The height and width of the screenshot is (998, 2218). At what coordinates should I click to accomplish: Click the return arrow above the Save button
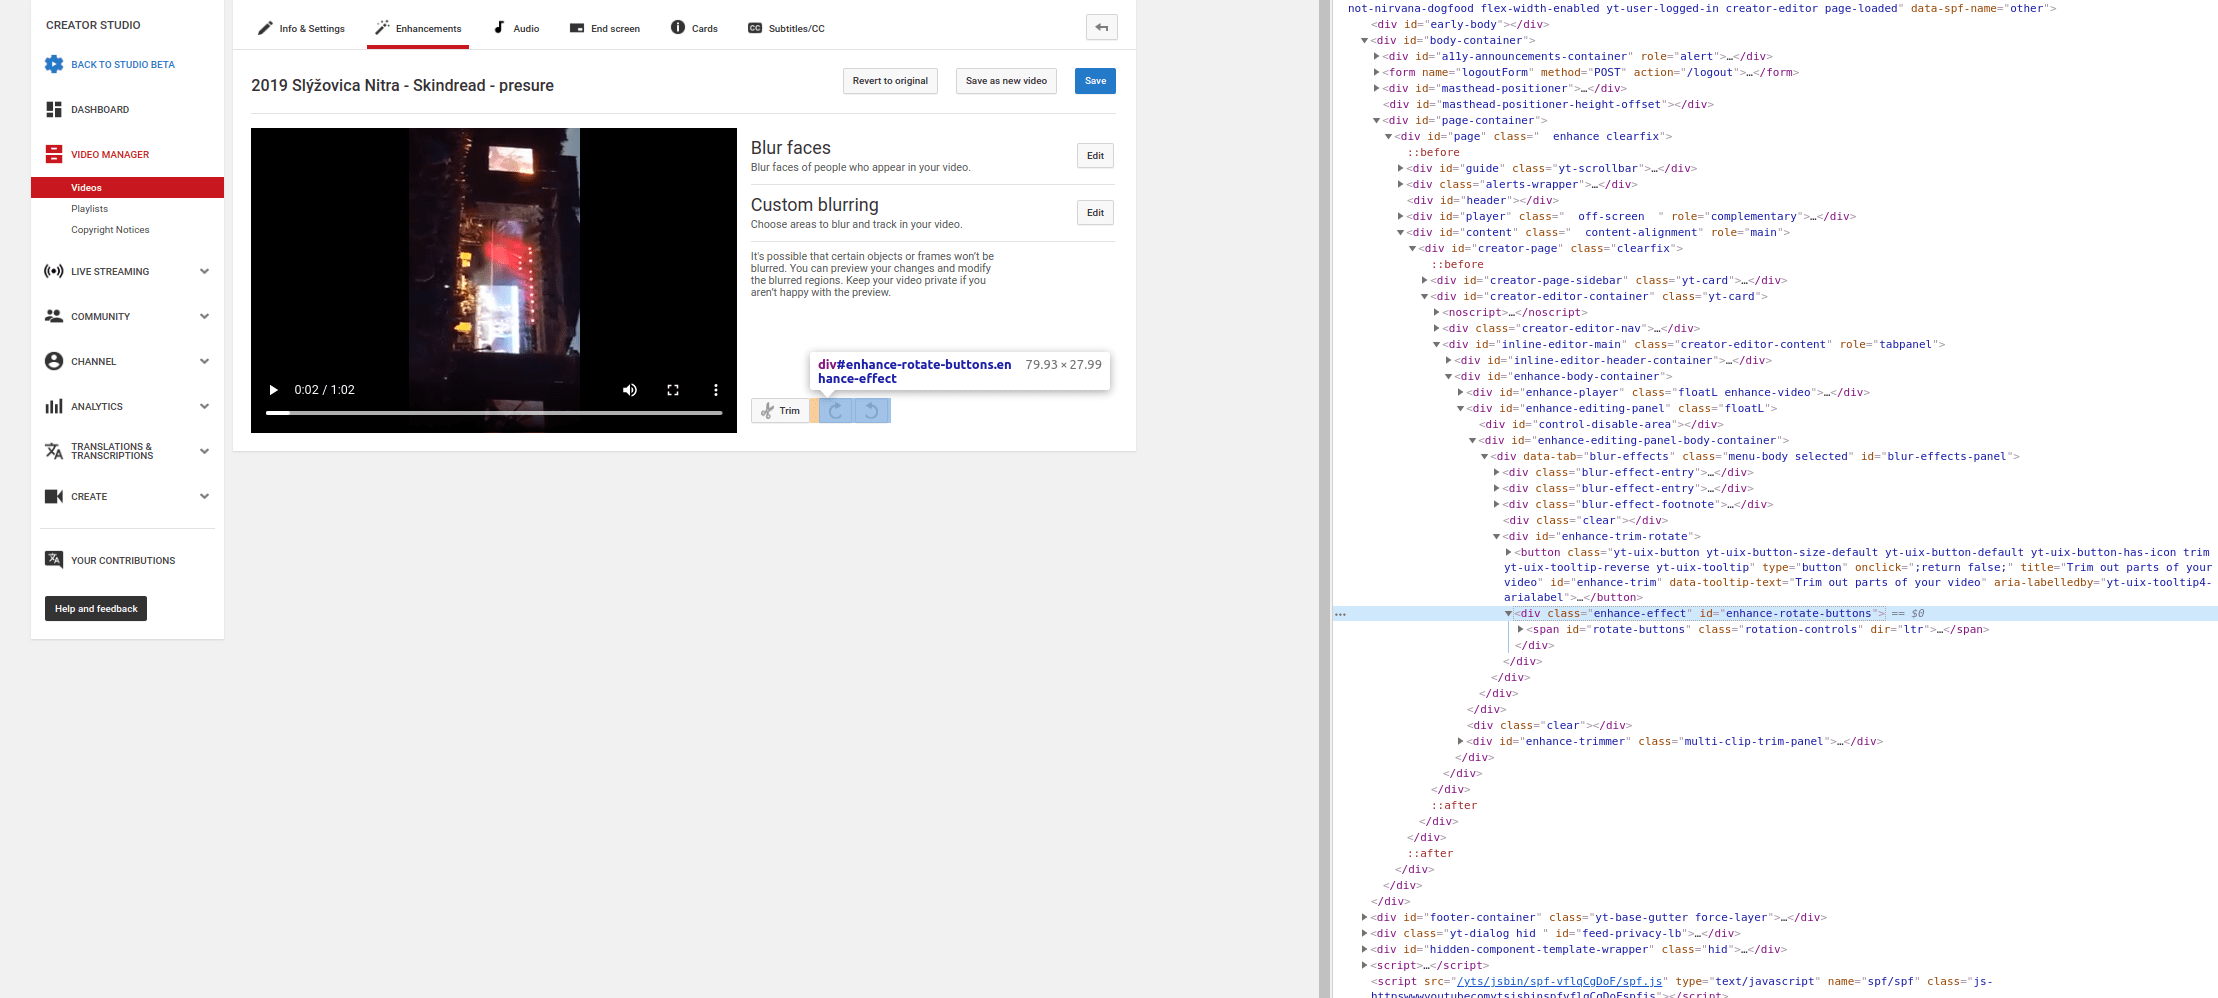coord(1101,27)
